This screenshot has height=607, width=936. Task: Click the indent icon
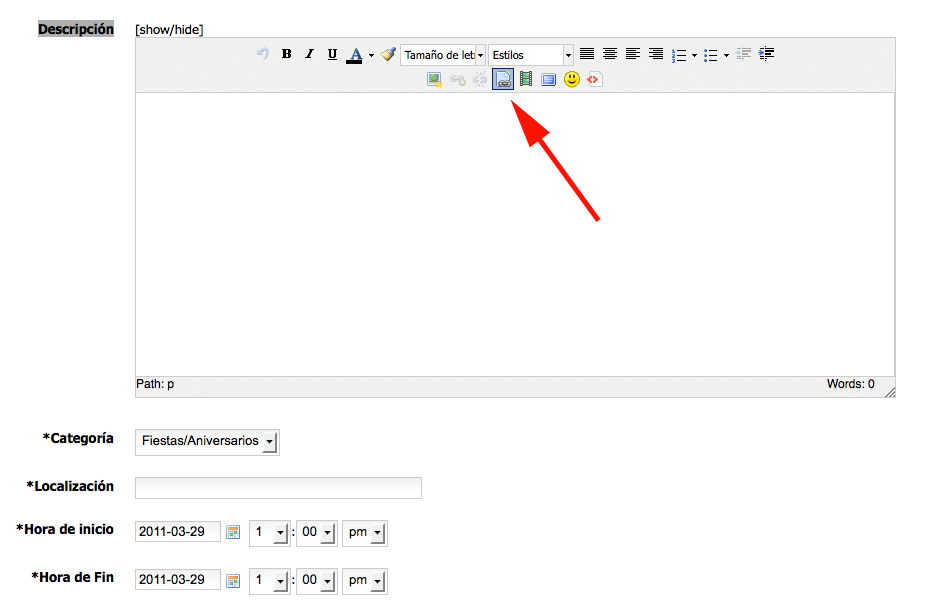(x=766, y=54)
